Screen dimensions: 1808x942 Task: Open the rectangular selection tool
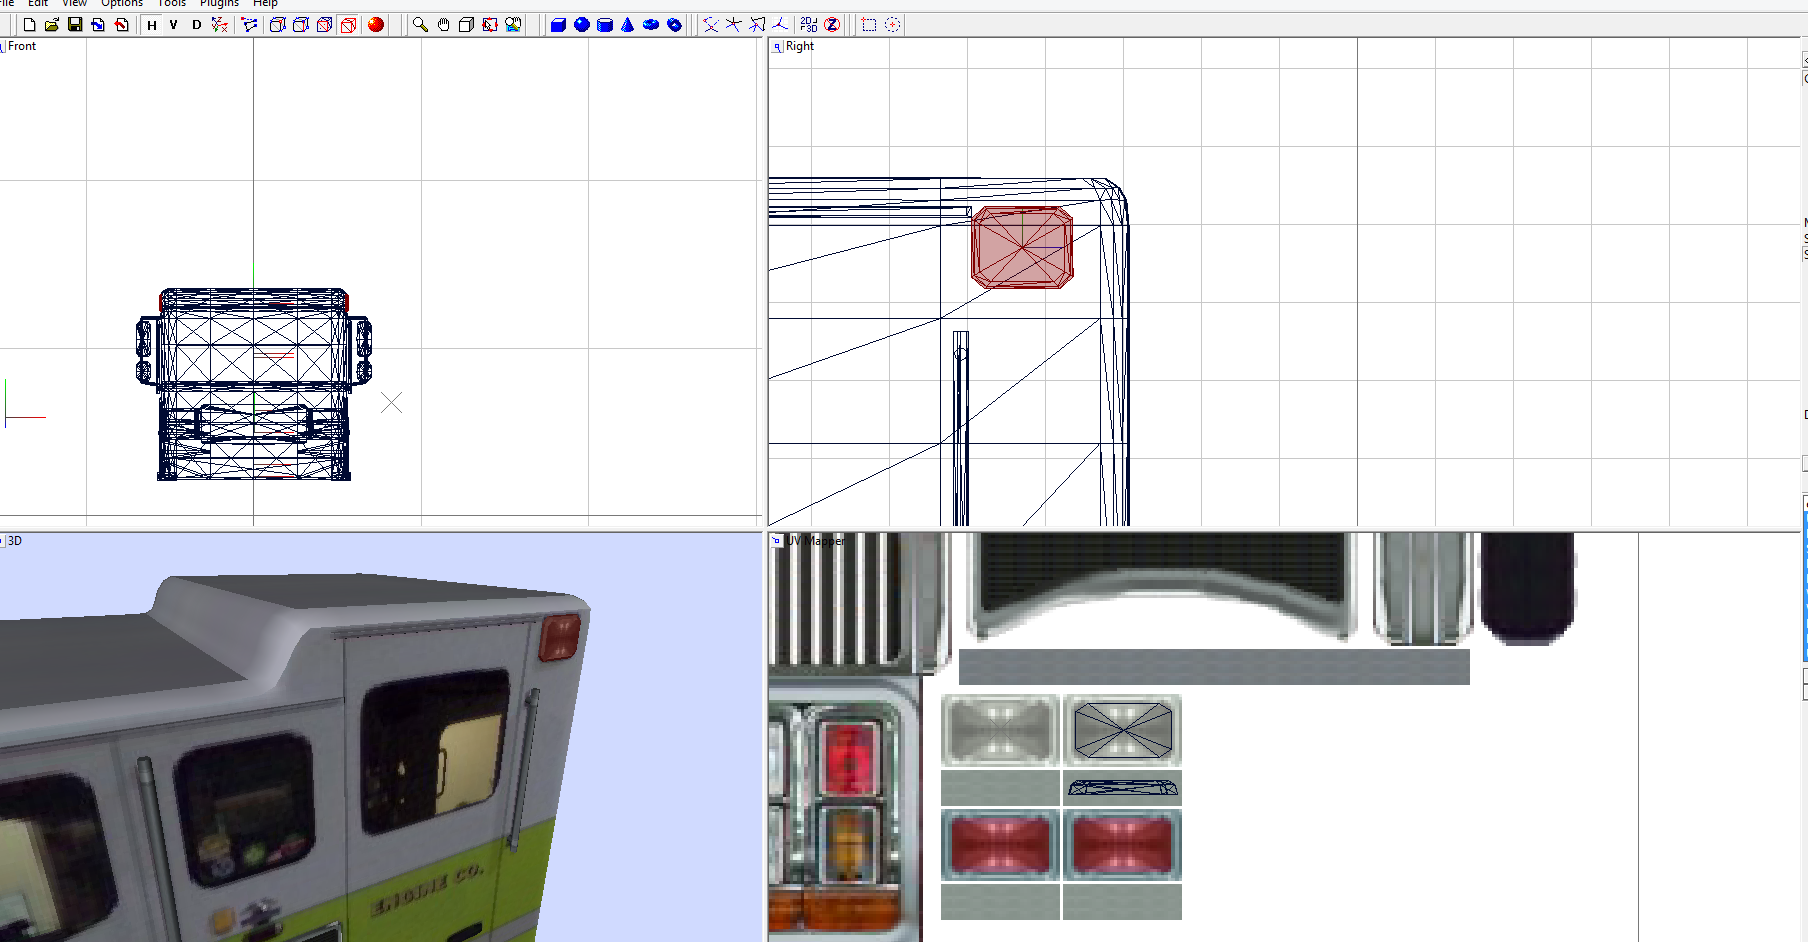(868, 25)
